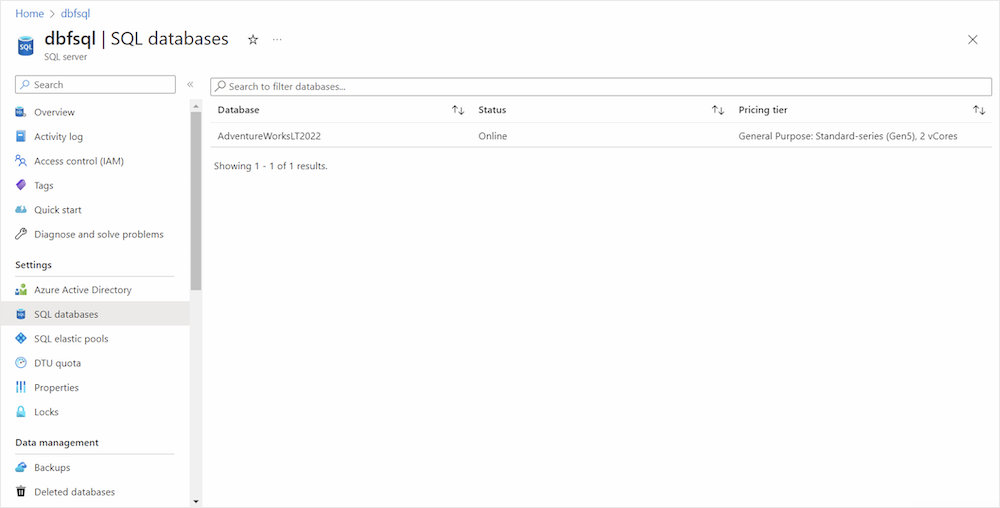Click the DTU quota gauge icon

[21, 363]
